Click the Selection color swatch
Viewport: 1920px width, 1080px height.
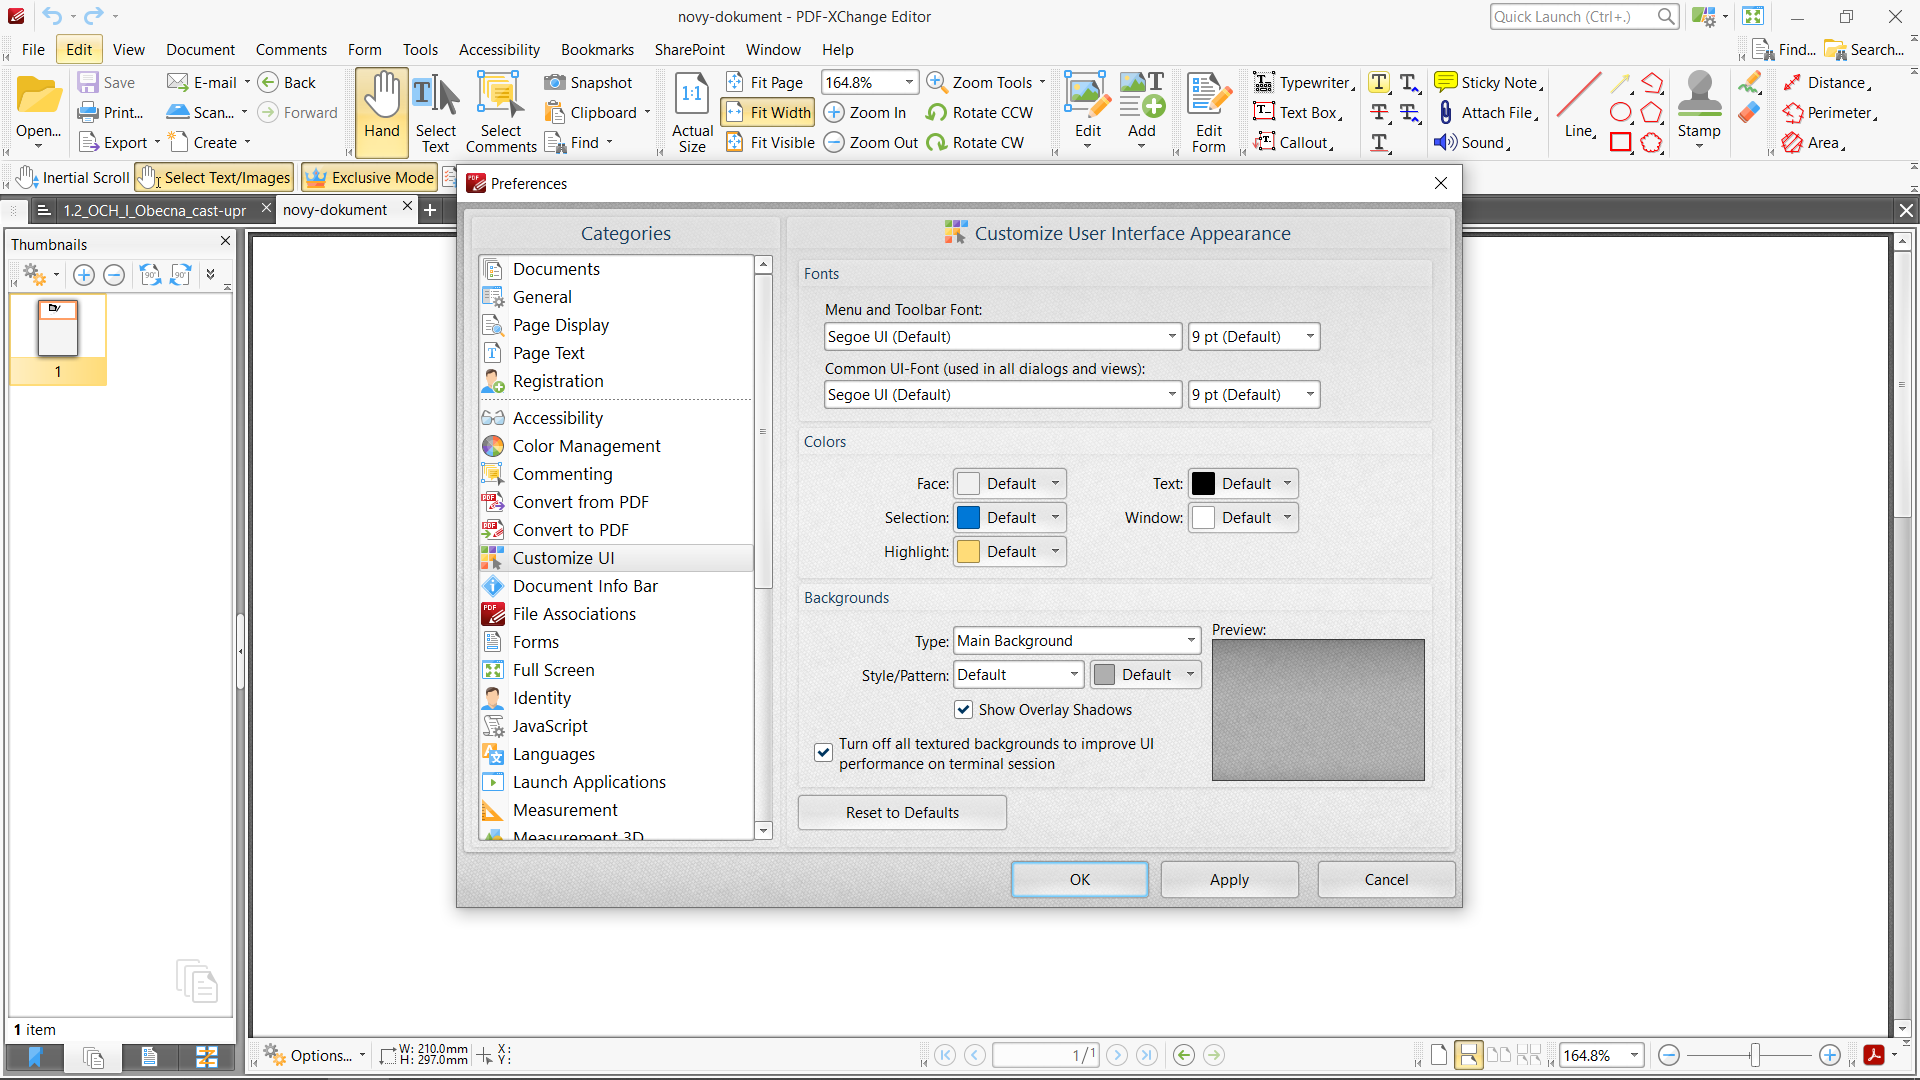click(968, 518)
